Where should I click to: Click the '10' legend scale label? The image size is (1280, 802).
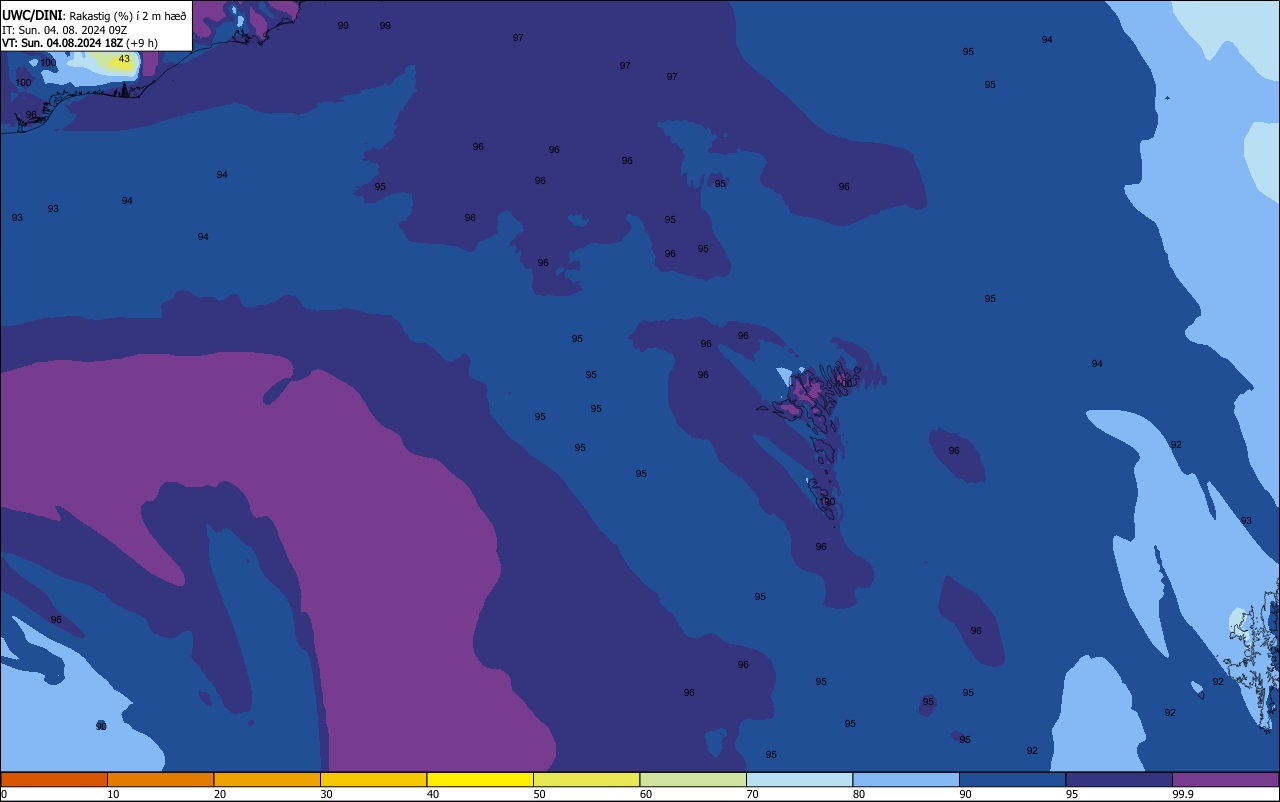(113, 794)
